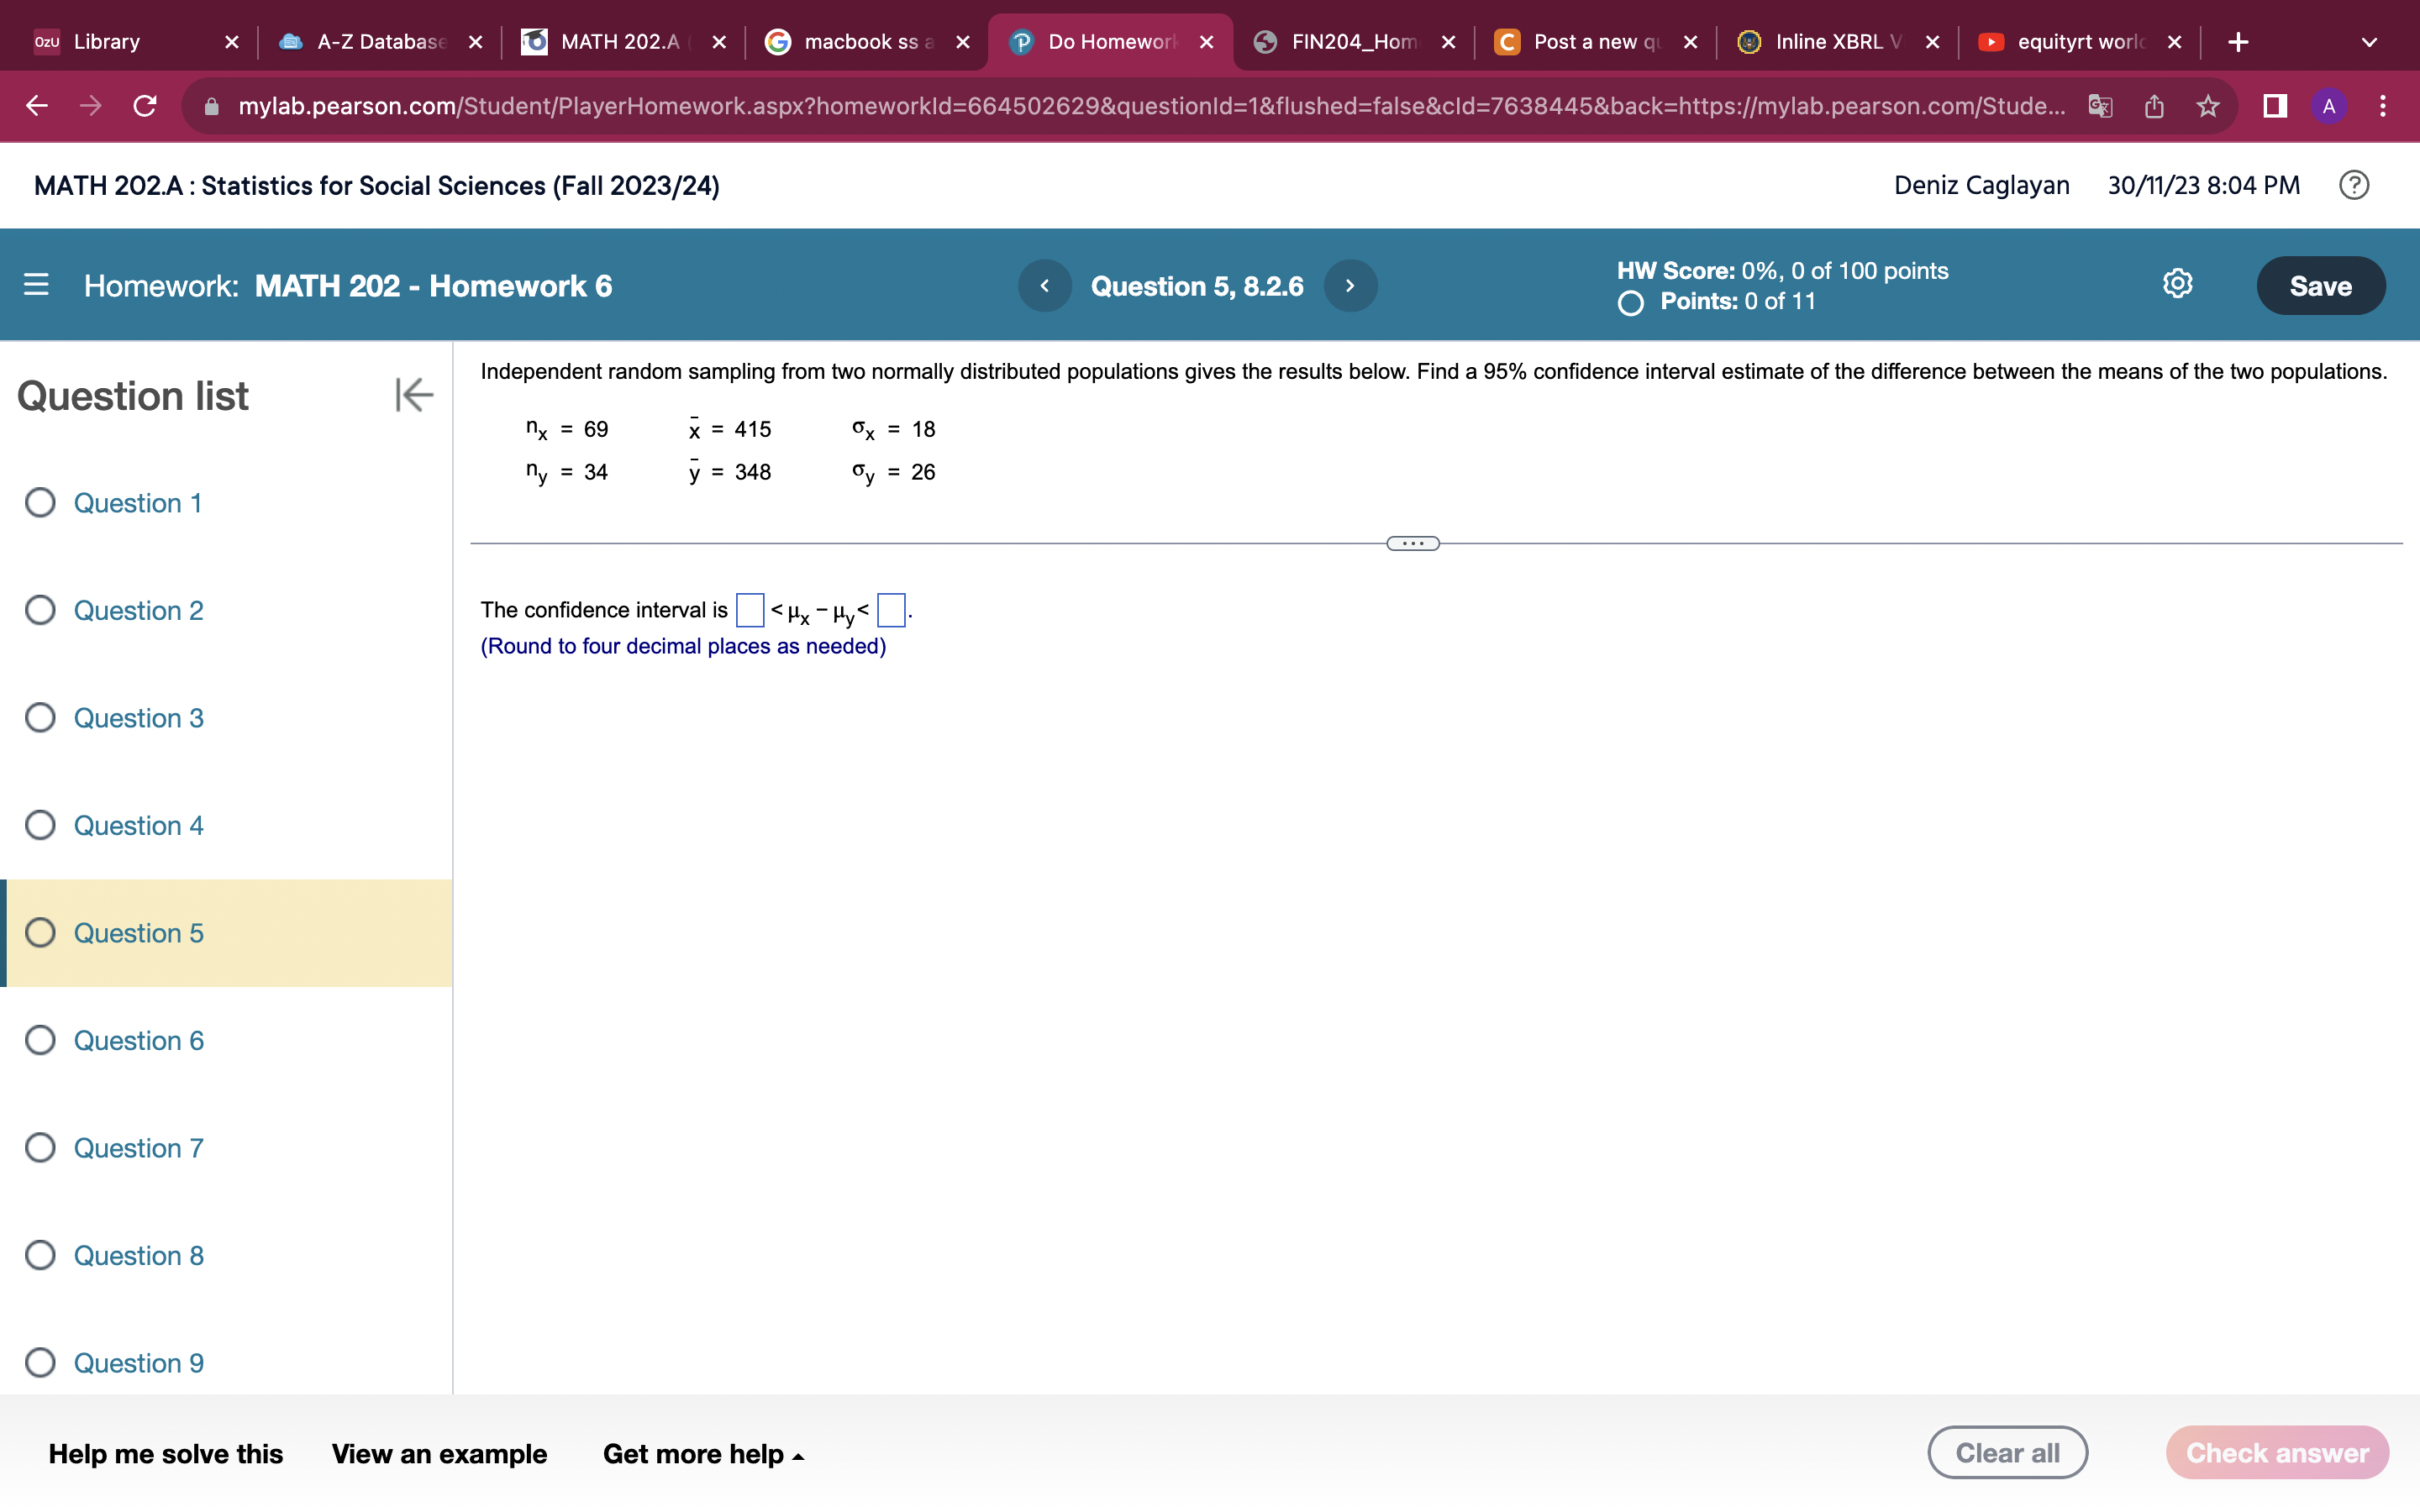The image size is (2420, 1512).
Task: Go to next question arrow
Action: pos(1350,286)
